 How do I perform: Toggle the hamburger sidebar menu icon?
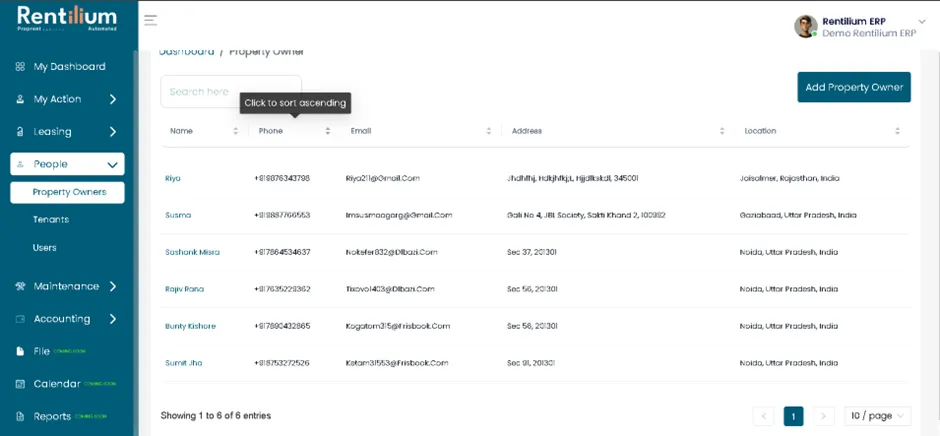(150, 20)
